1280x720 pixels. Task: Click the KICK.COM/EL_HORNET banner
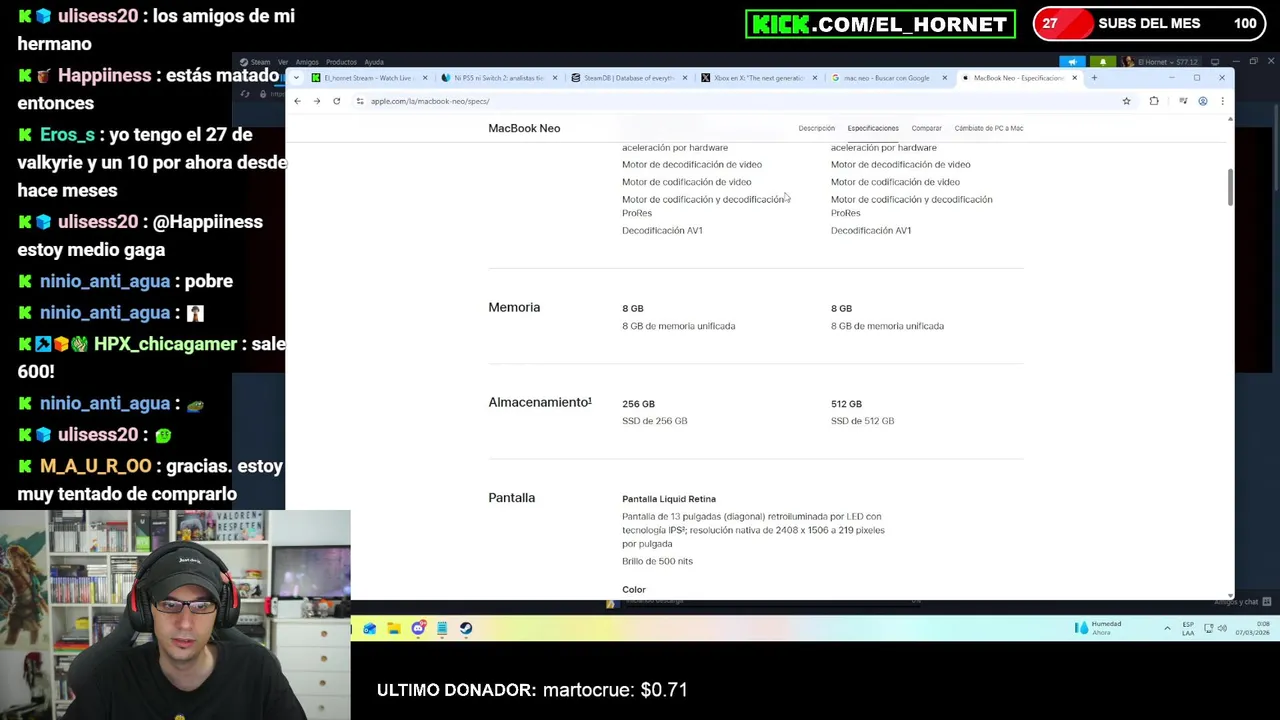tap(880, 24)
